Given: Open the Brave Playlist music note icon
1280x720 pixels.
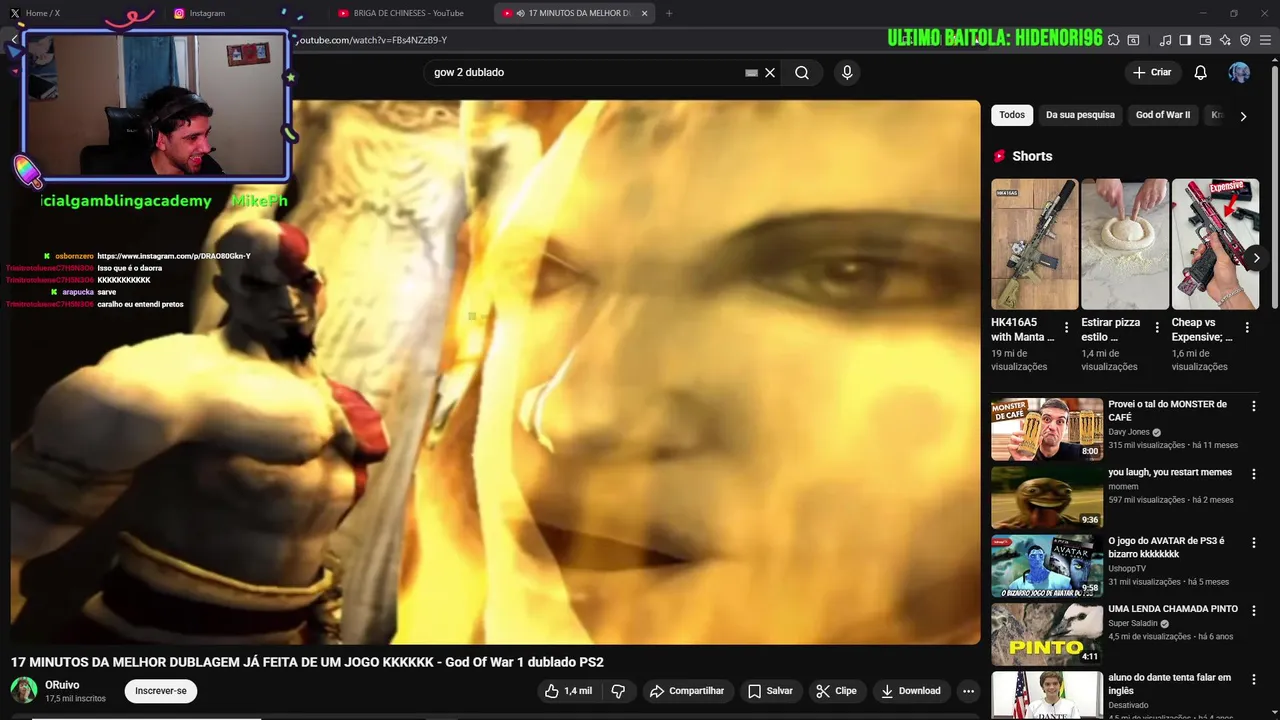Looking at the screenshot, I should [1165, 40].
